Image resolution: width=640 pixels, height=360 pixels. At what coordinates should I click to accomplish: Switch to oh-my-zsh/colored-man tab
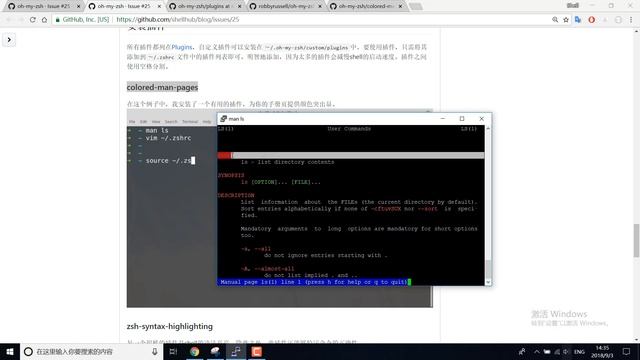[x=364, y=6]
